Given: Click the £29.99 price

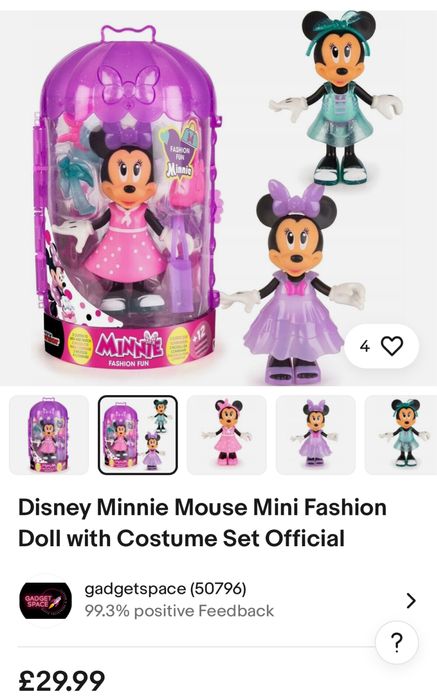Looking at the screenshot, I should 62,680.
